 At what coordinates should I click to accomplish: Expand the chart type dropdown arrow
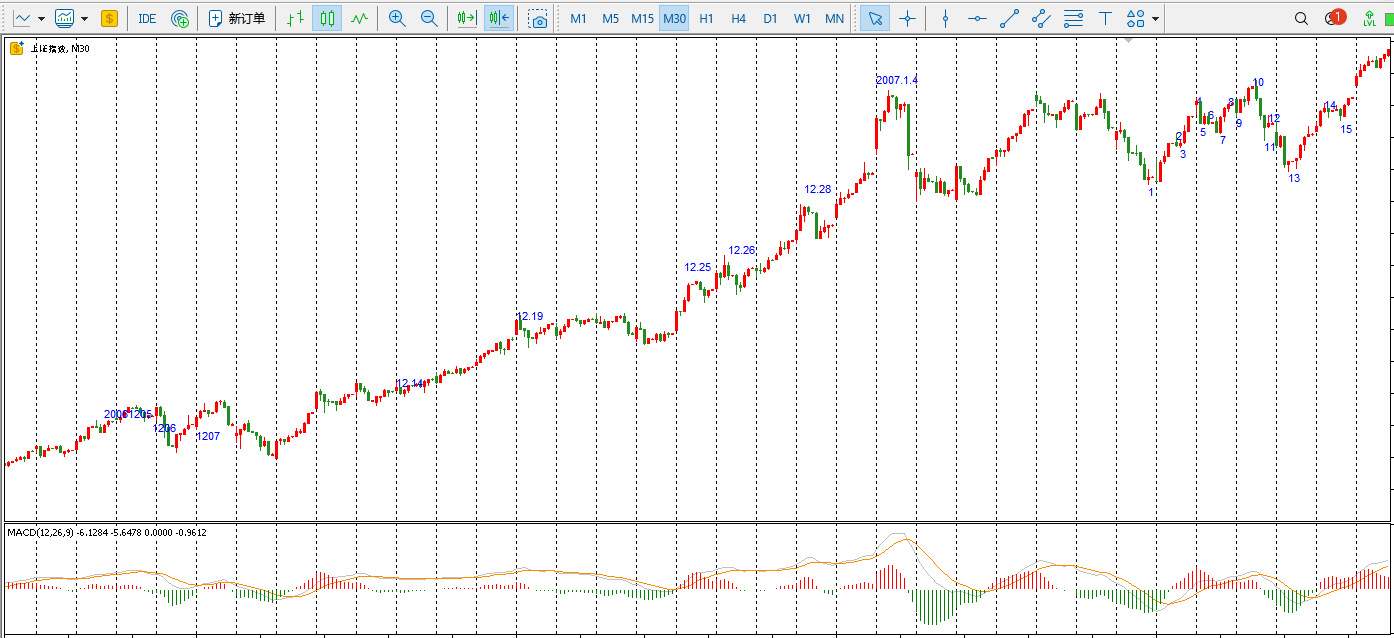41,18
